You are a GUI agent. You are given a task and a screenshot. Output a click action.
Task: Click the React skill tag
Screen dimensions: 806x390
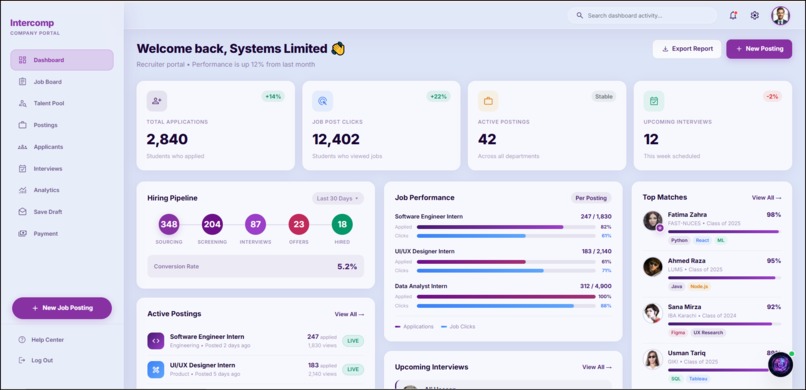(702, 240)
